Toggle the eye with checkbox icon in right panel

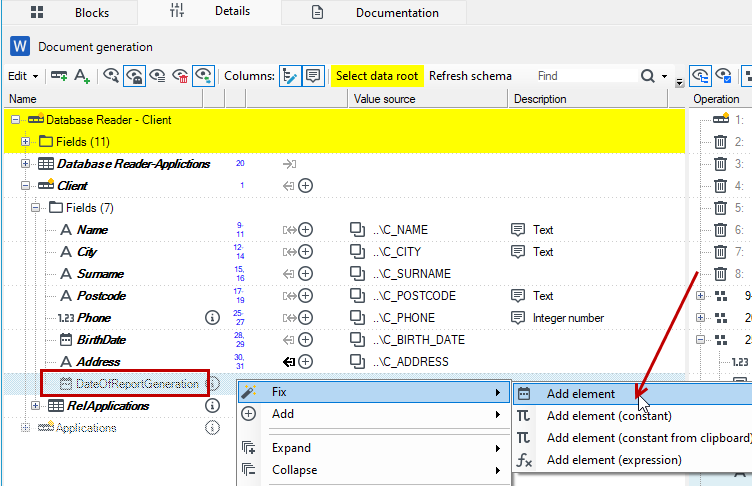point(723,76)
